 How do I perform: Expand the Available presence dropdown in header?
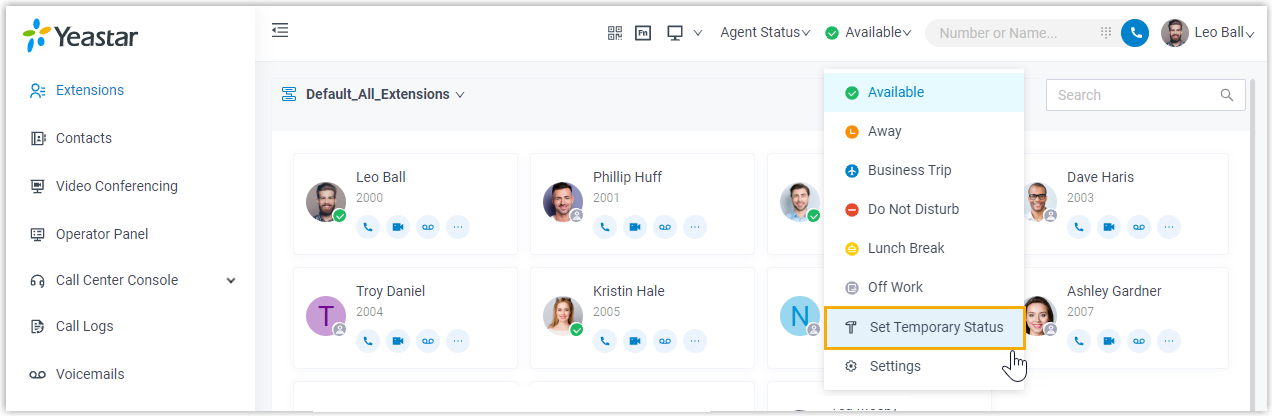(868, 33)
